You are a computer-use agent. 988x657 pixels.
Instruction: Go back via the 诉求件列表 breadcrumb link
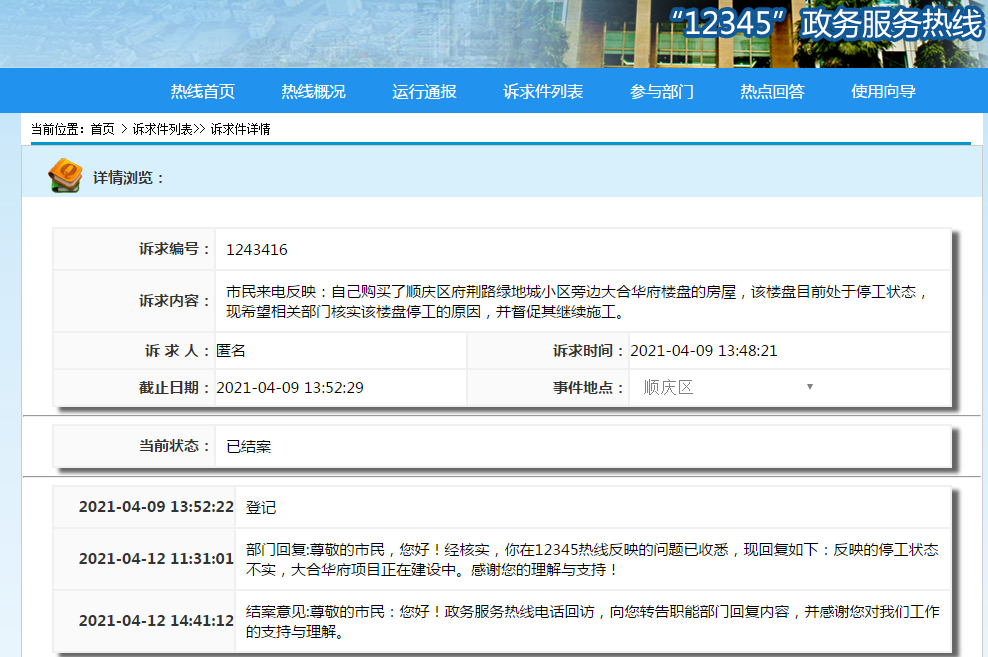point(163,129)
